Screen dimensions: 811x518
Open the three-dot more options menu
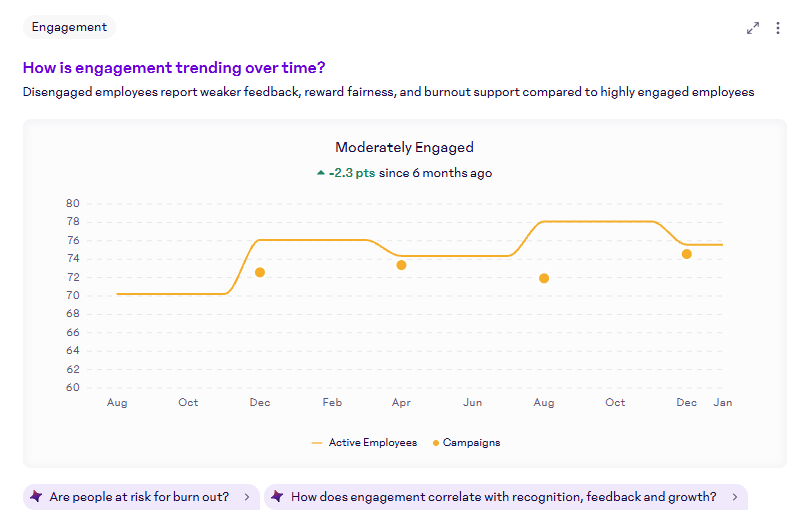click(778, 28)
